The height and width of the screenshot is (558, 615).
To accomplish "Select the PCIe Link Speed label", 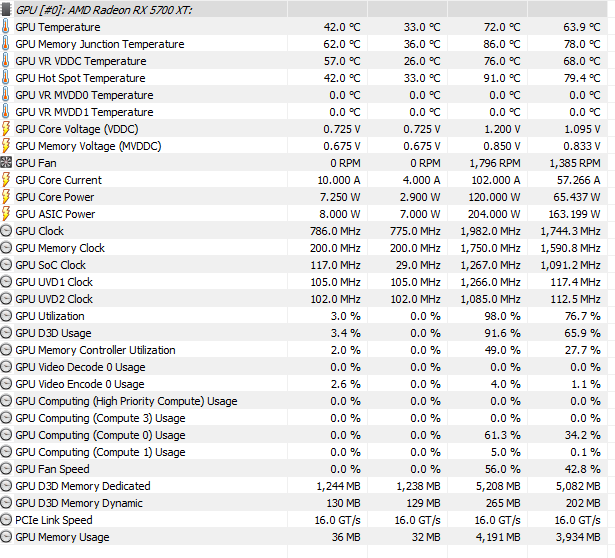I will pyautogui.click(x=54, y=520).
